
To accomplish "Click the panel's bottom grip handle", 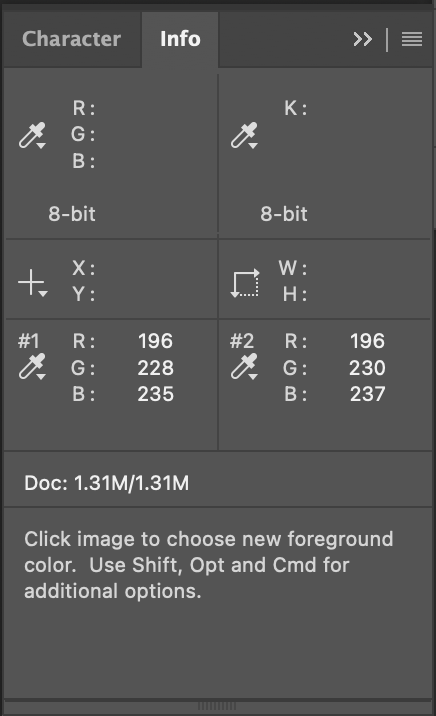I will [217, 706].
